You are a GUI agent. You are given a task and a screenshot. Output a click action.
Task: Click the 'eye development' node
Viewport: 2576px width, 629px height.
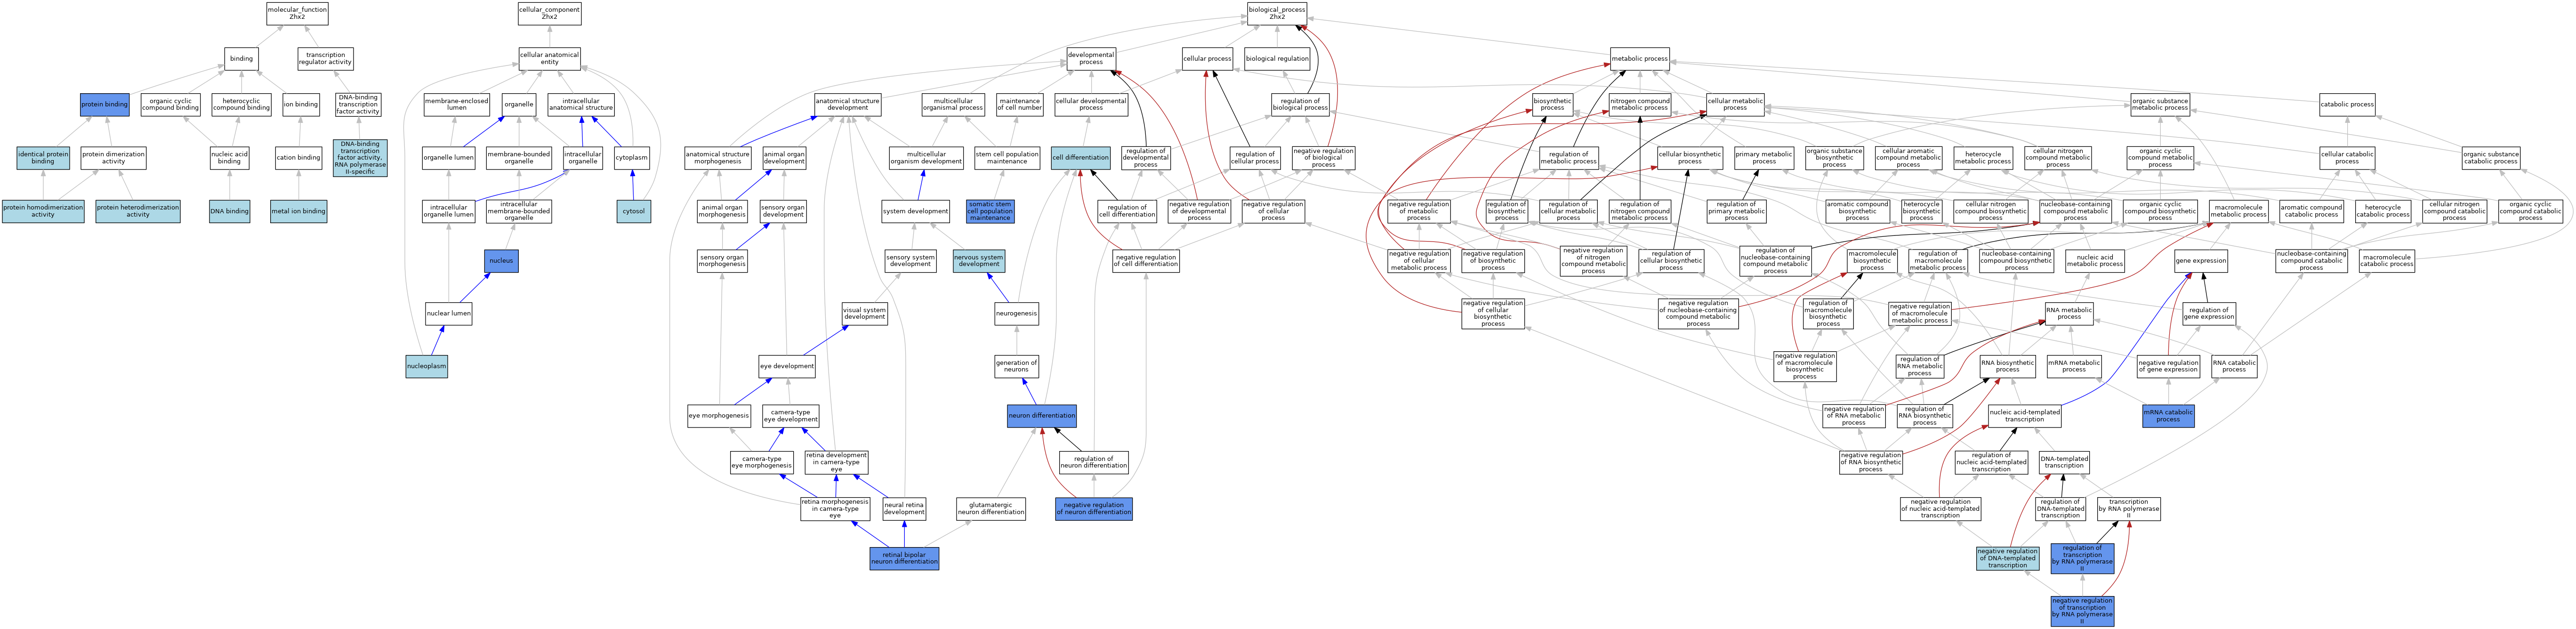pos(787,367)
